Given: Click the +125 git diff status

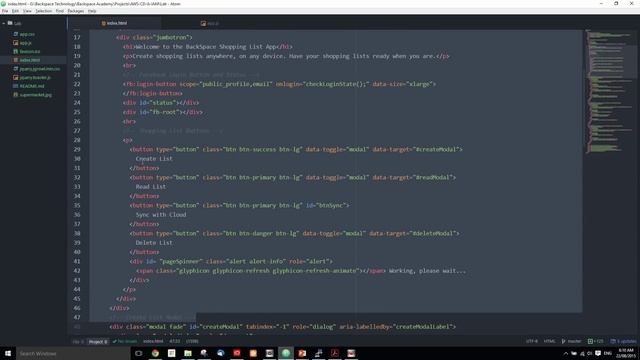Looking at the screenshot, I should (x=596, y=341).
